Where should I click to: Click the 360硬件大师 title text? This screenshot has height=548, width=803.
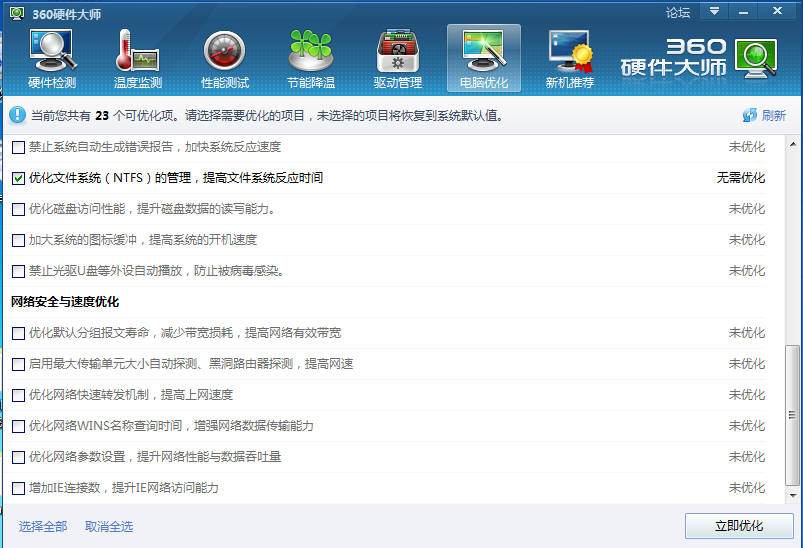(x=67, y=14)
